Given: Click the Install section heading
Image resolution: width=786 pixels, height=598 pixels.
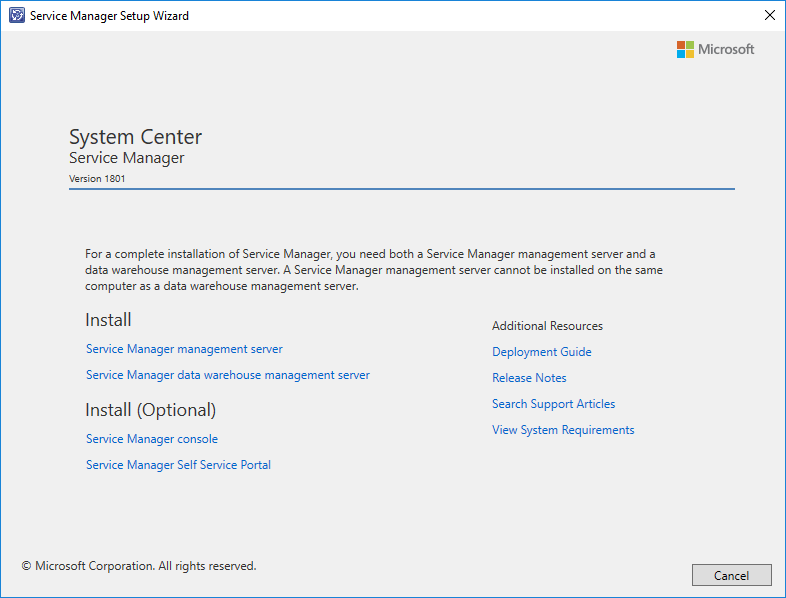Looking at the screenshot, I should (108, 320).
